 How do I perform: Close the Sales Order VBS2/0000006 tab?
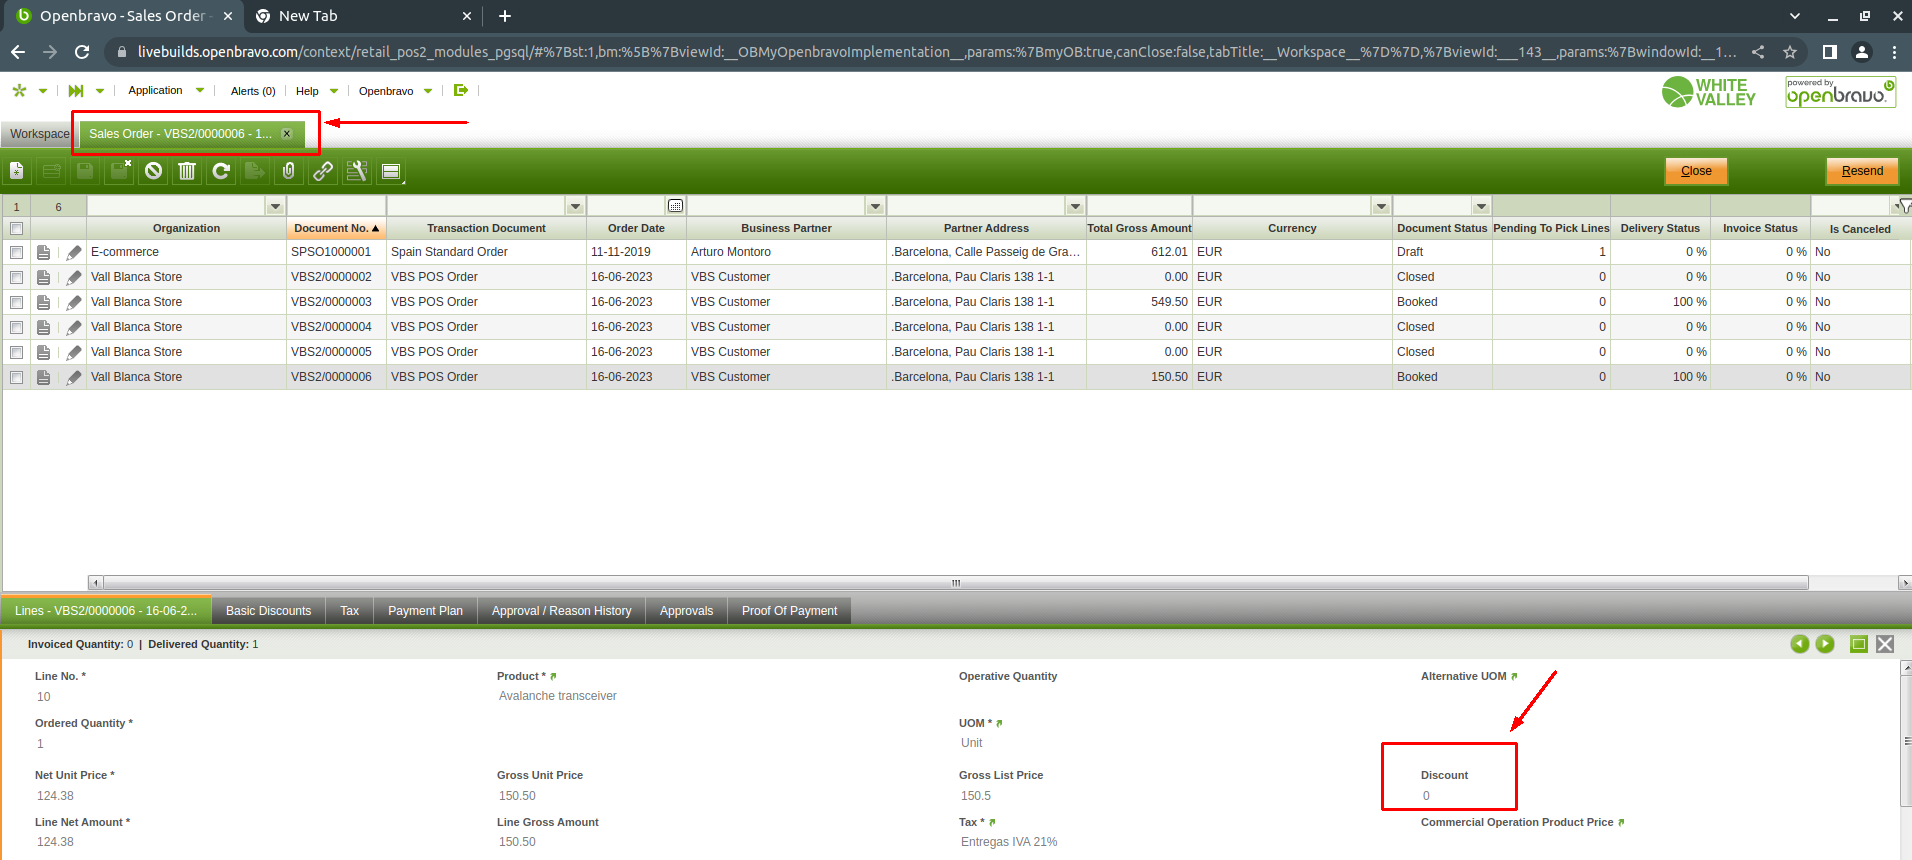287,133
